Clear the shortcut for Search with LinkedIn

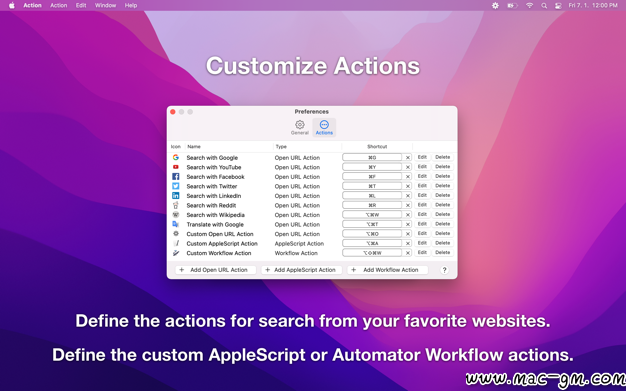[x=408, y=196]
